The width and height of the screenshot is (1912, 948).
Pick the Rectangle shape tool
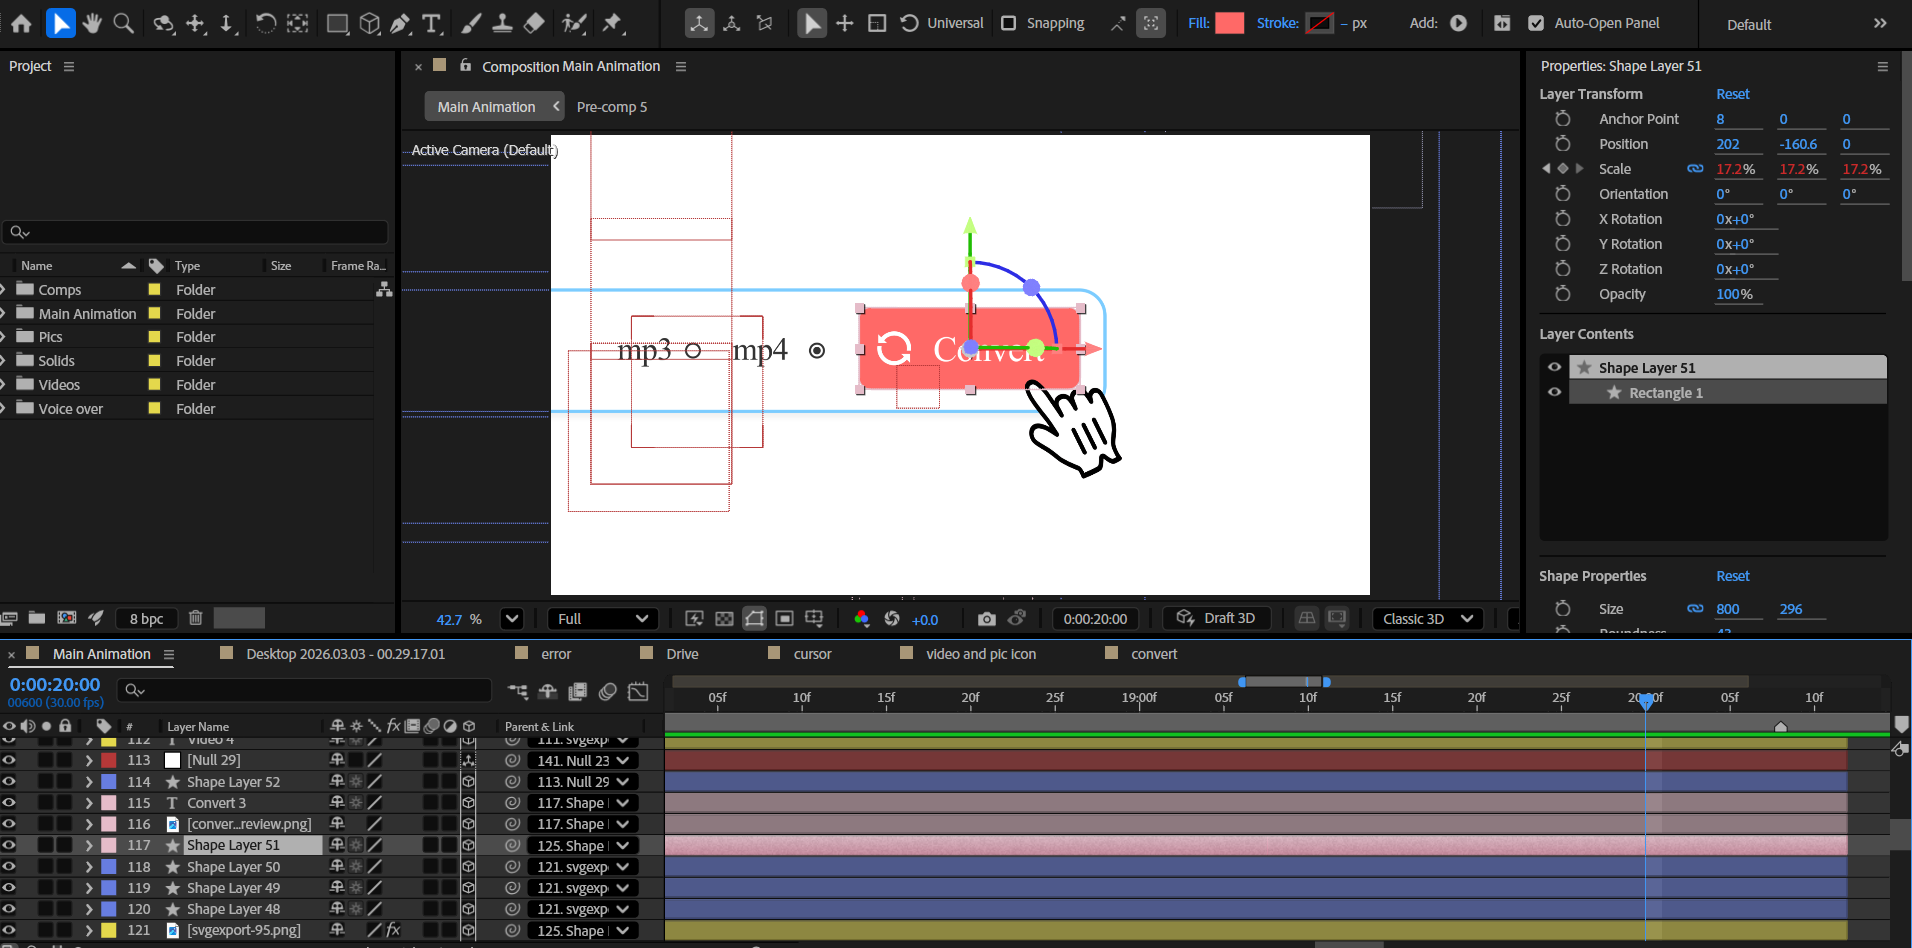point(338,23)
